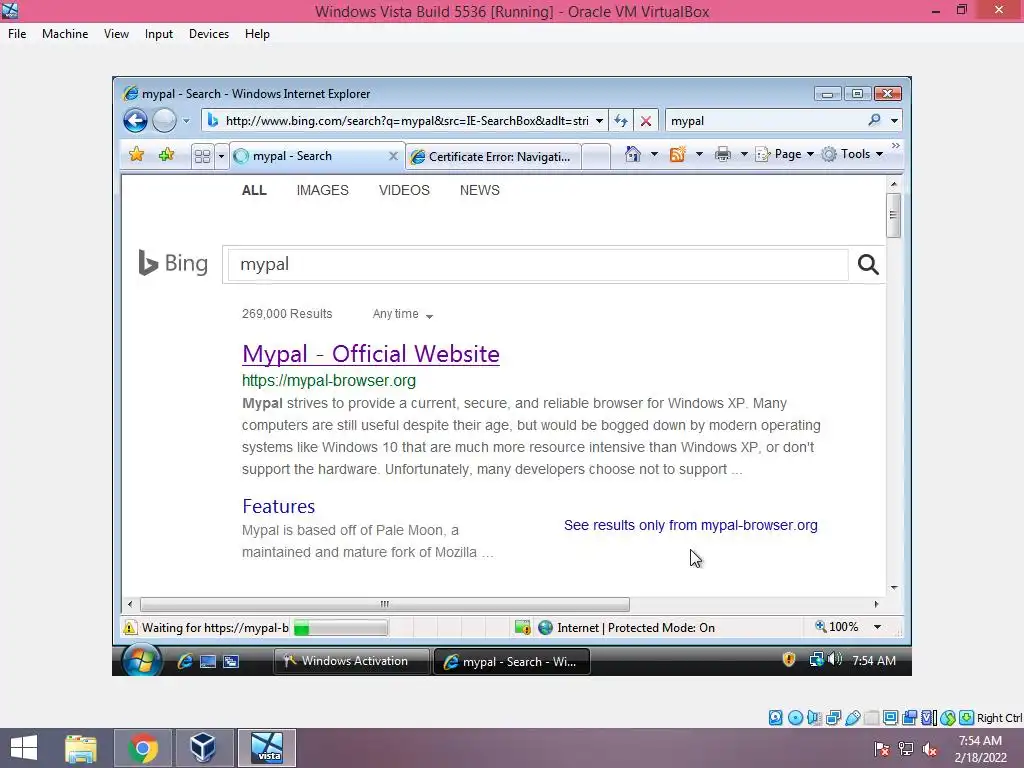Close the mypal - Search tab
Screen dimensions: 1024x768
coord(393,156)
